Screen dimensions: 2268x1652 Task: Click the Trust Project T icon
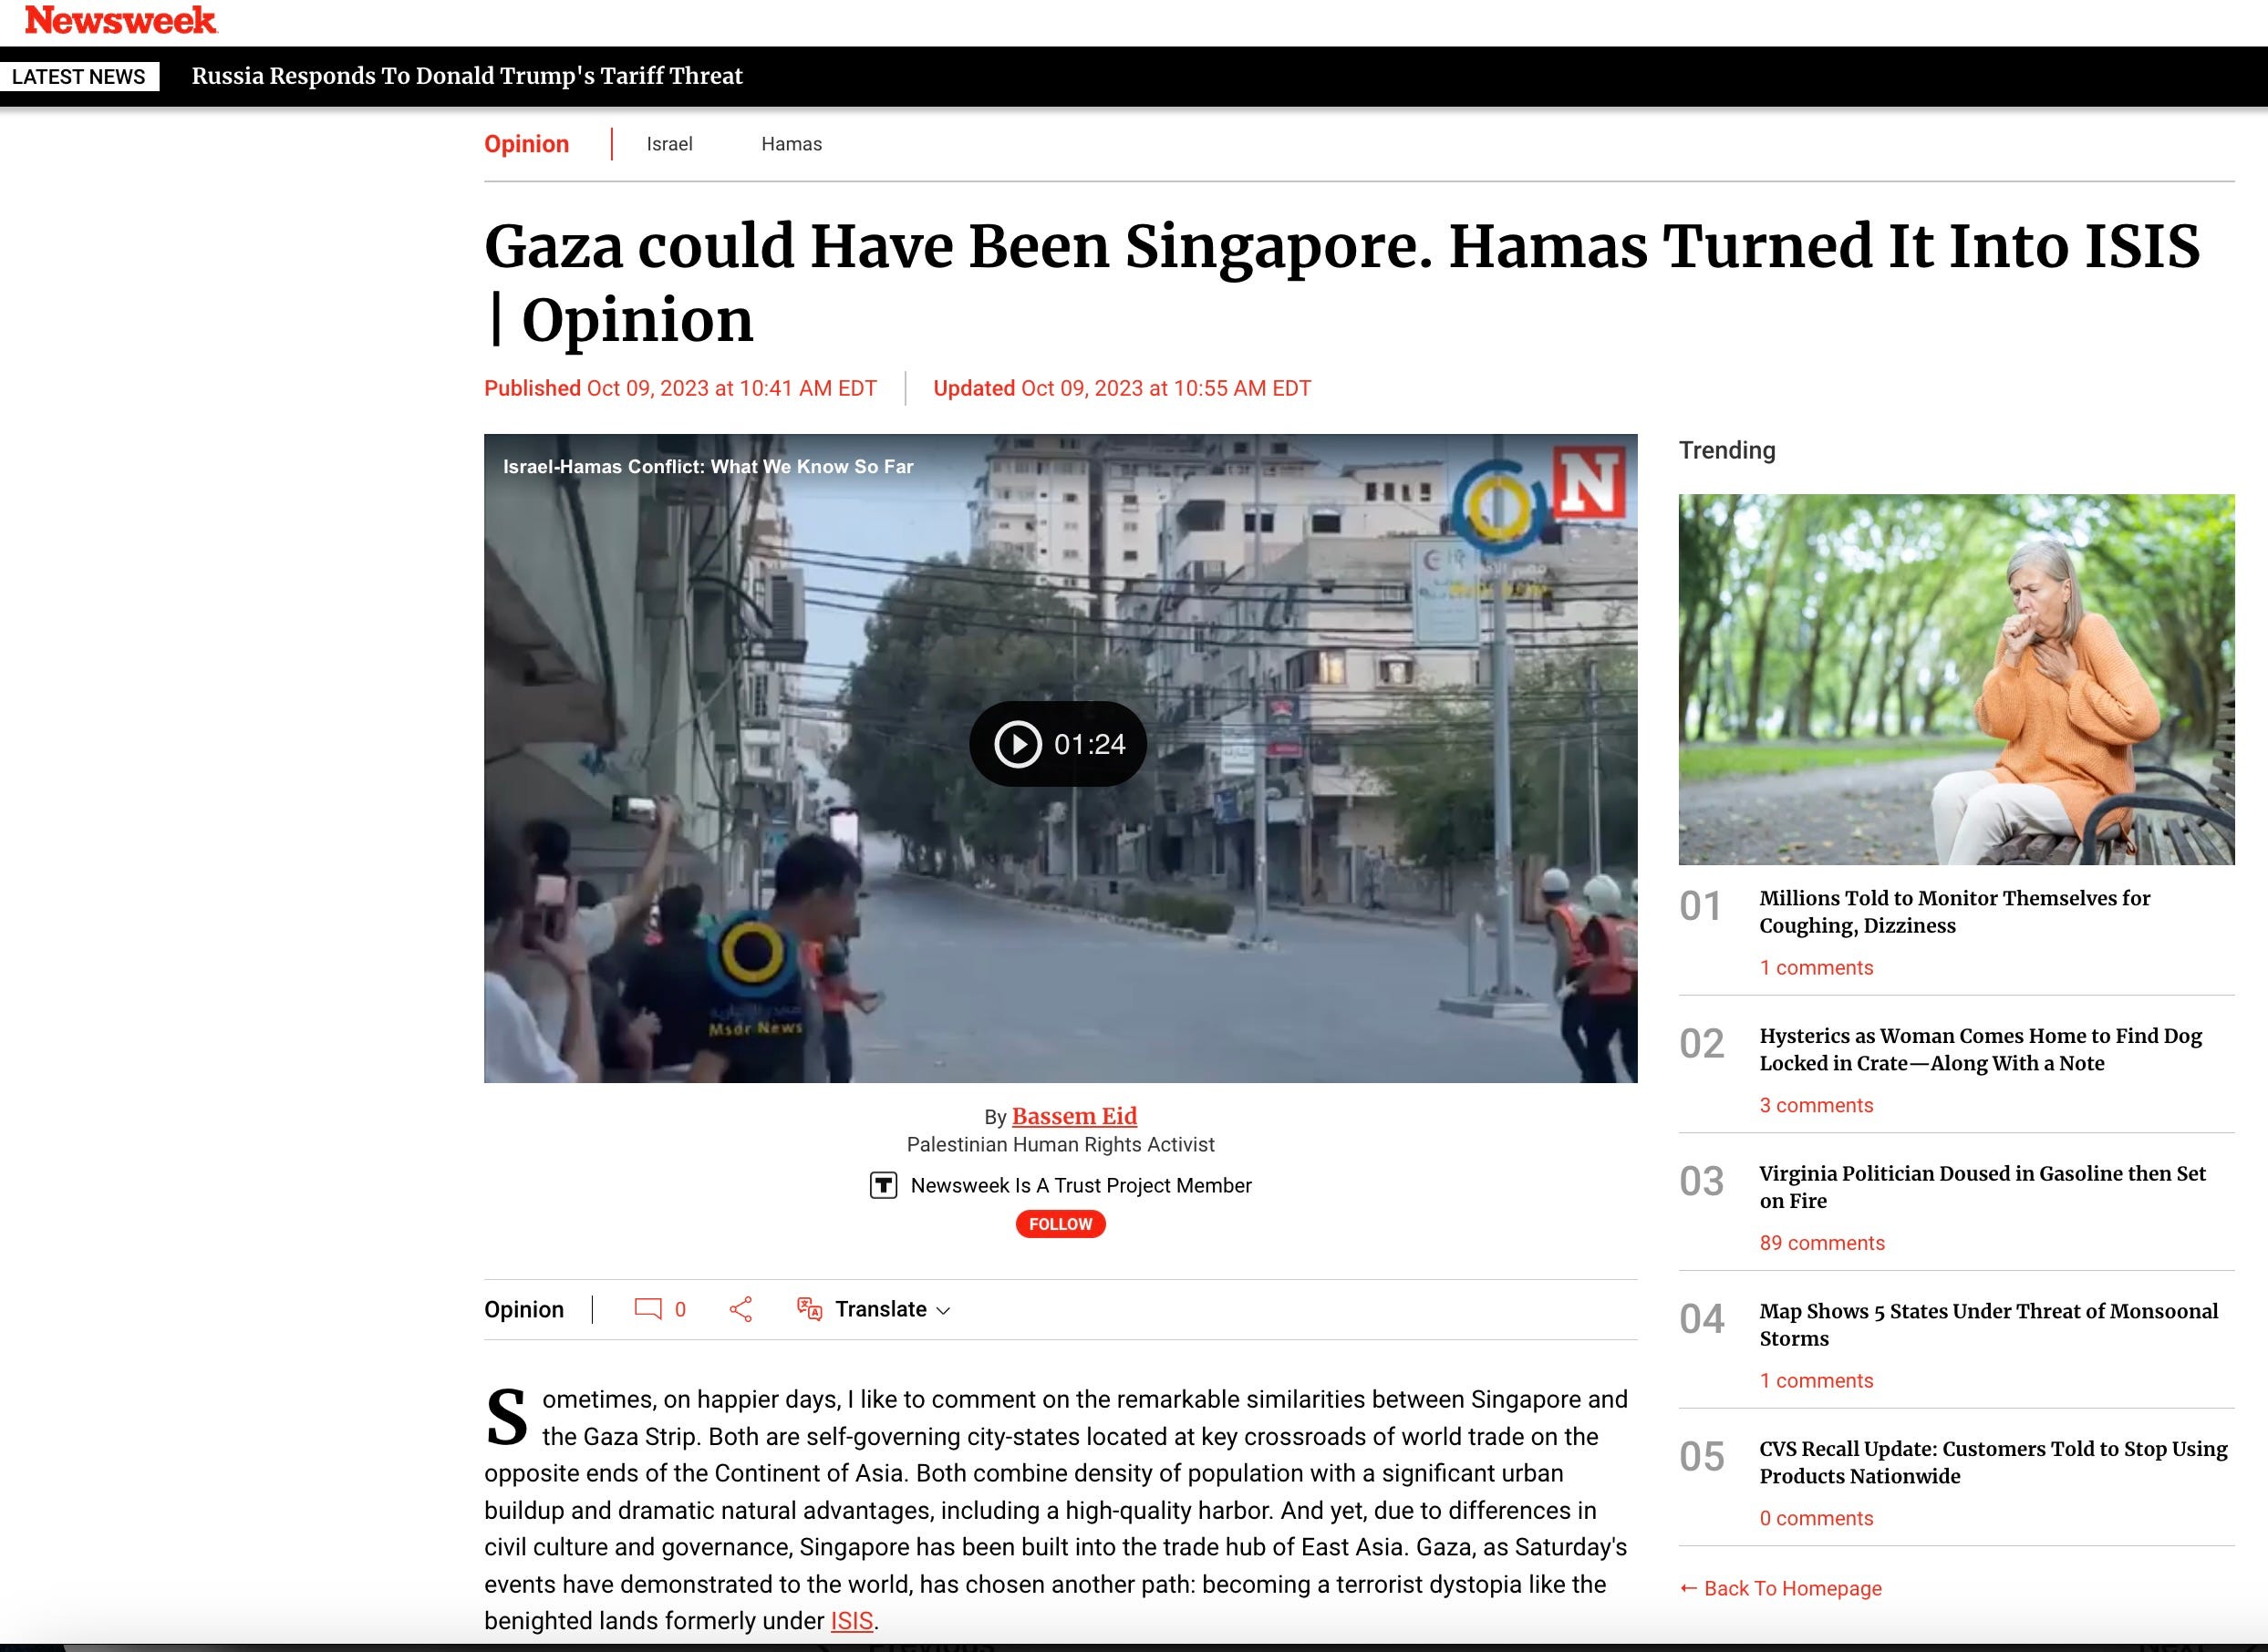point(883,1185)
